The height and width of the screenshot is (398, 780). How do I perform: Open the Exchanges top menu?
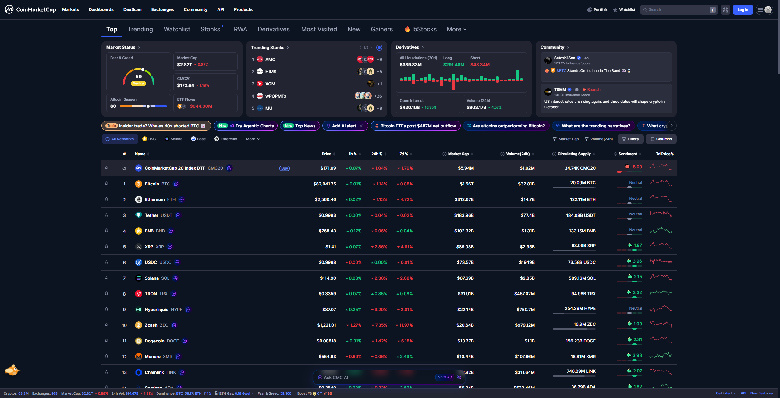162,9
